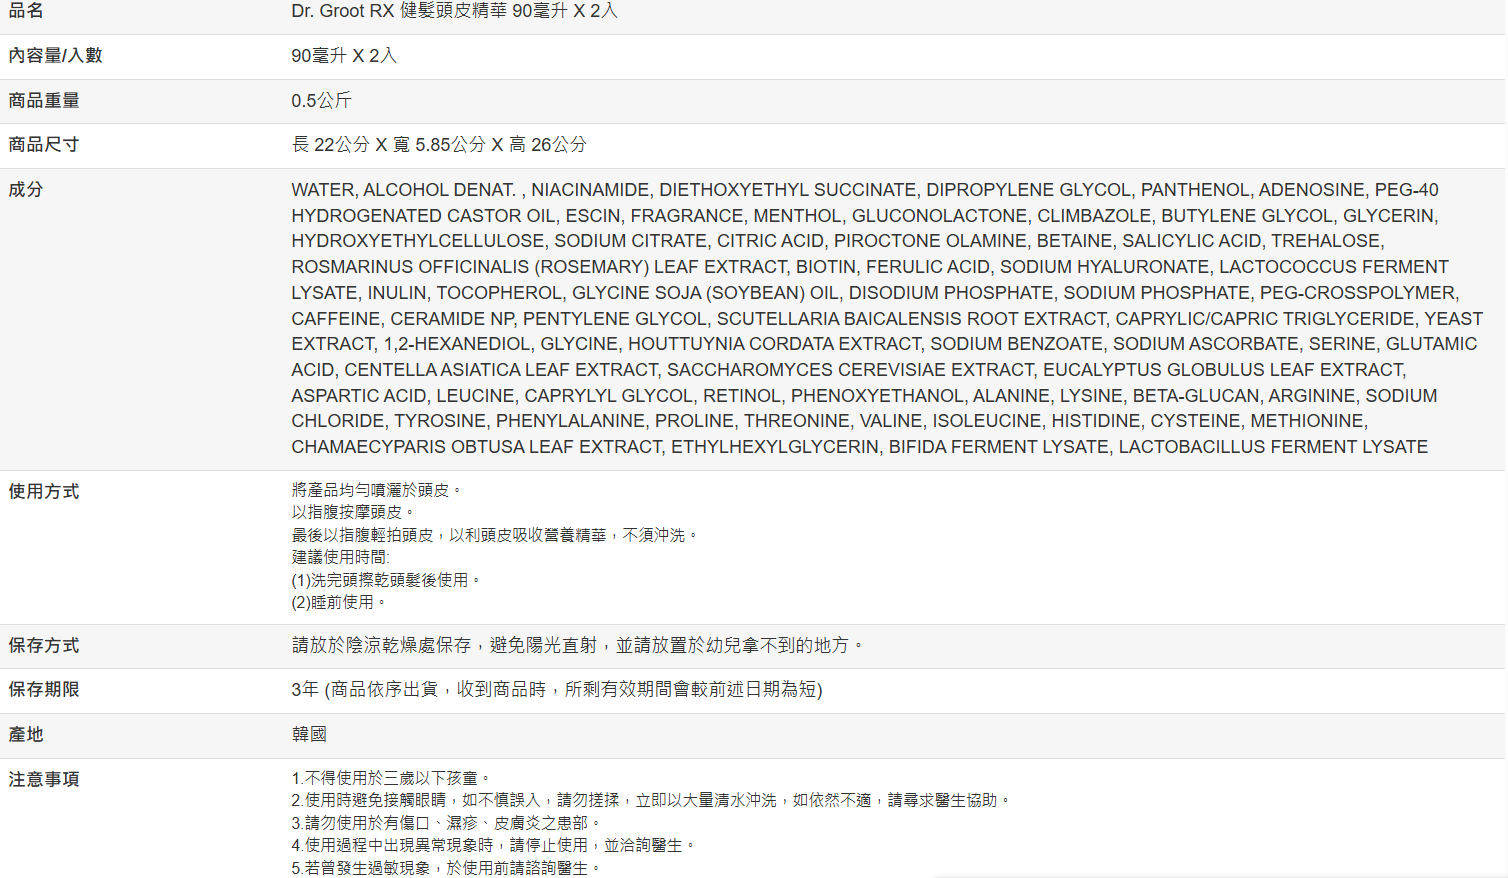Click the 注意事項 row label

coord(44,780)
